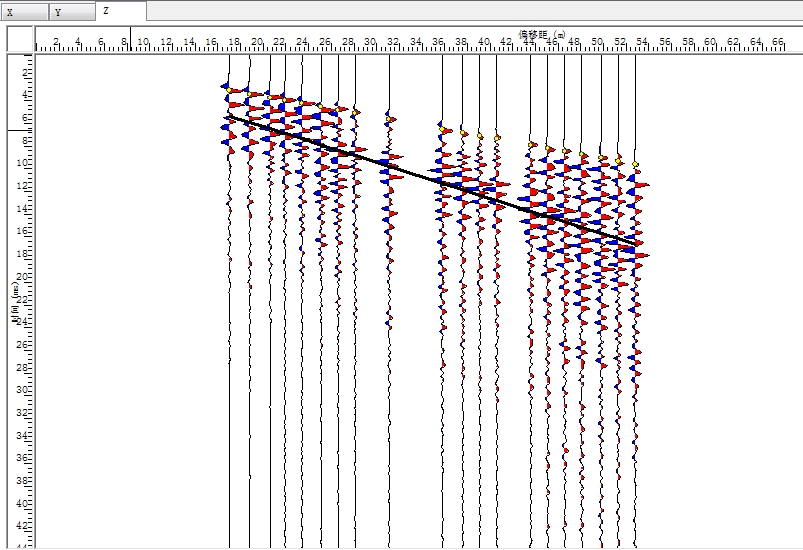Click the 60 mark on the horizontal offset ruler
The height and width of the screenshot is (550, 803).
coord(710,42)
